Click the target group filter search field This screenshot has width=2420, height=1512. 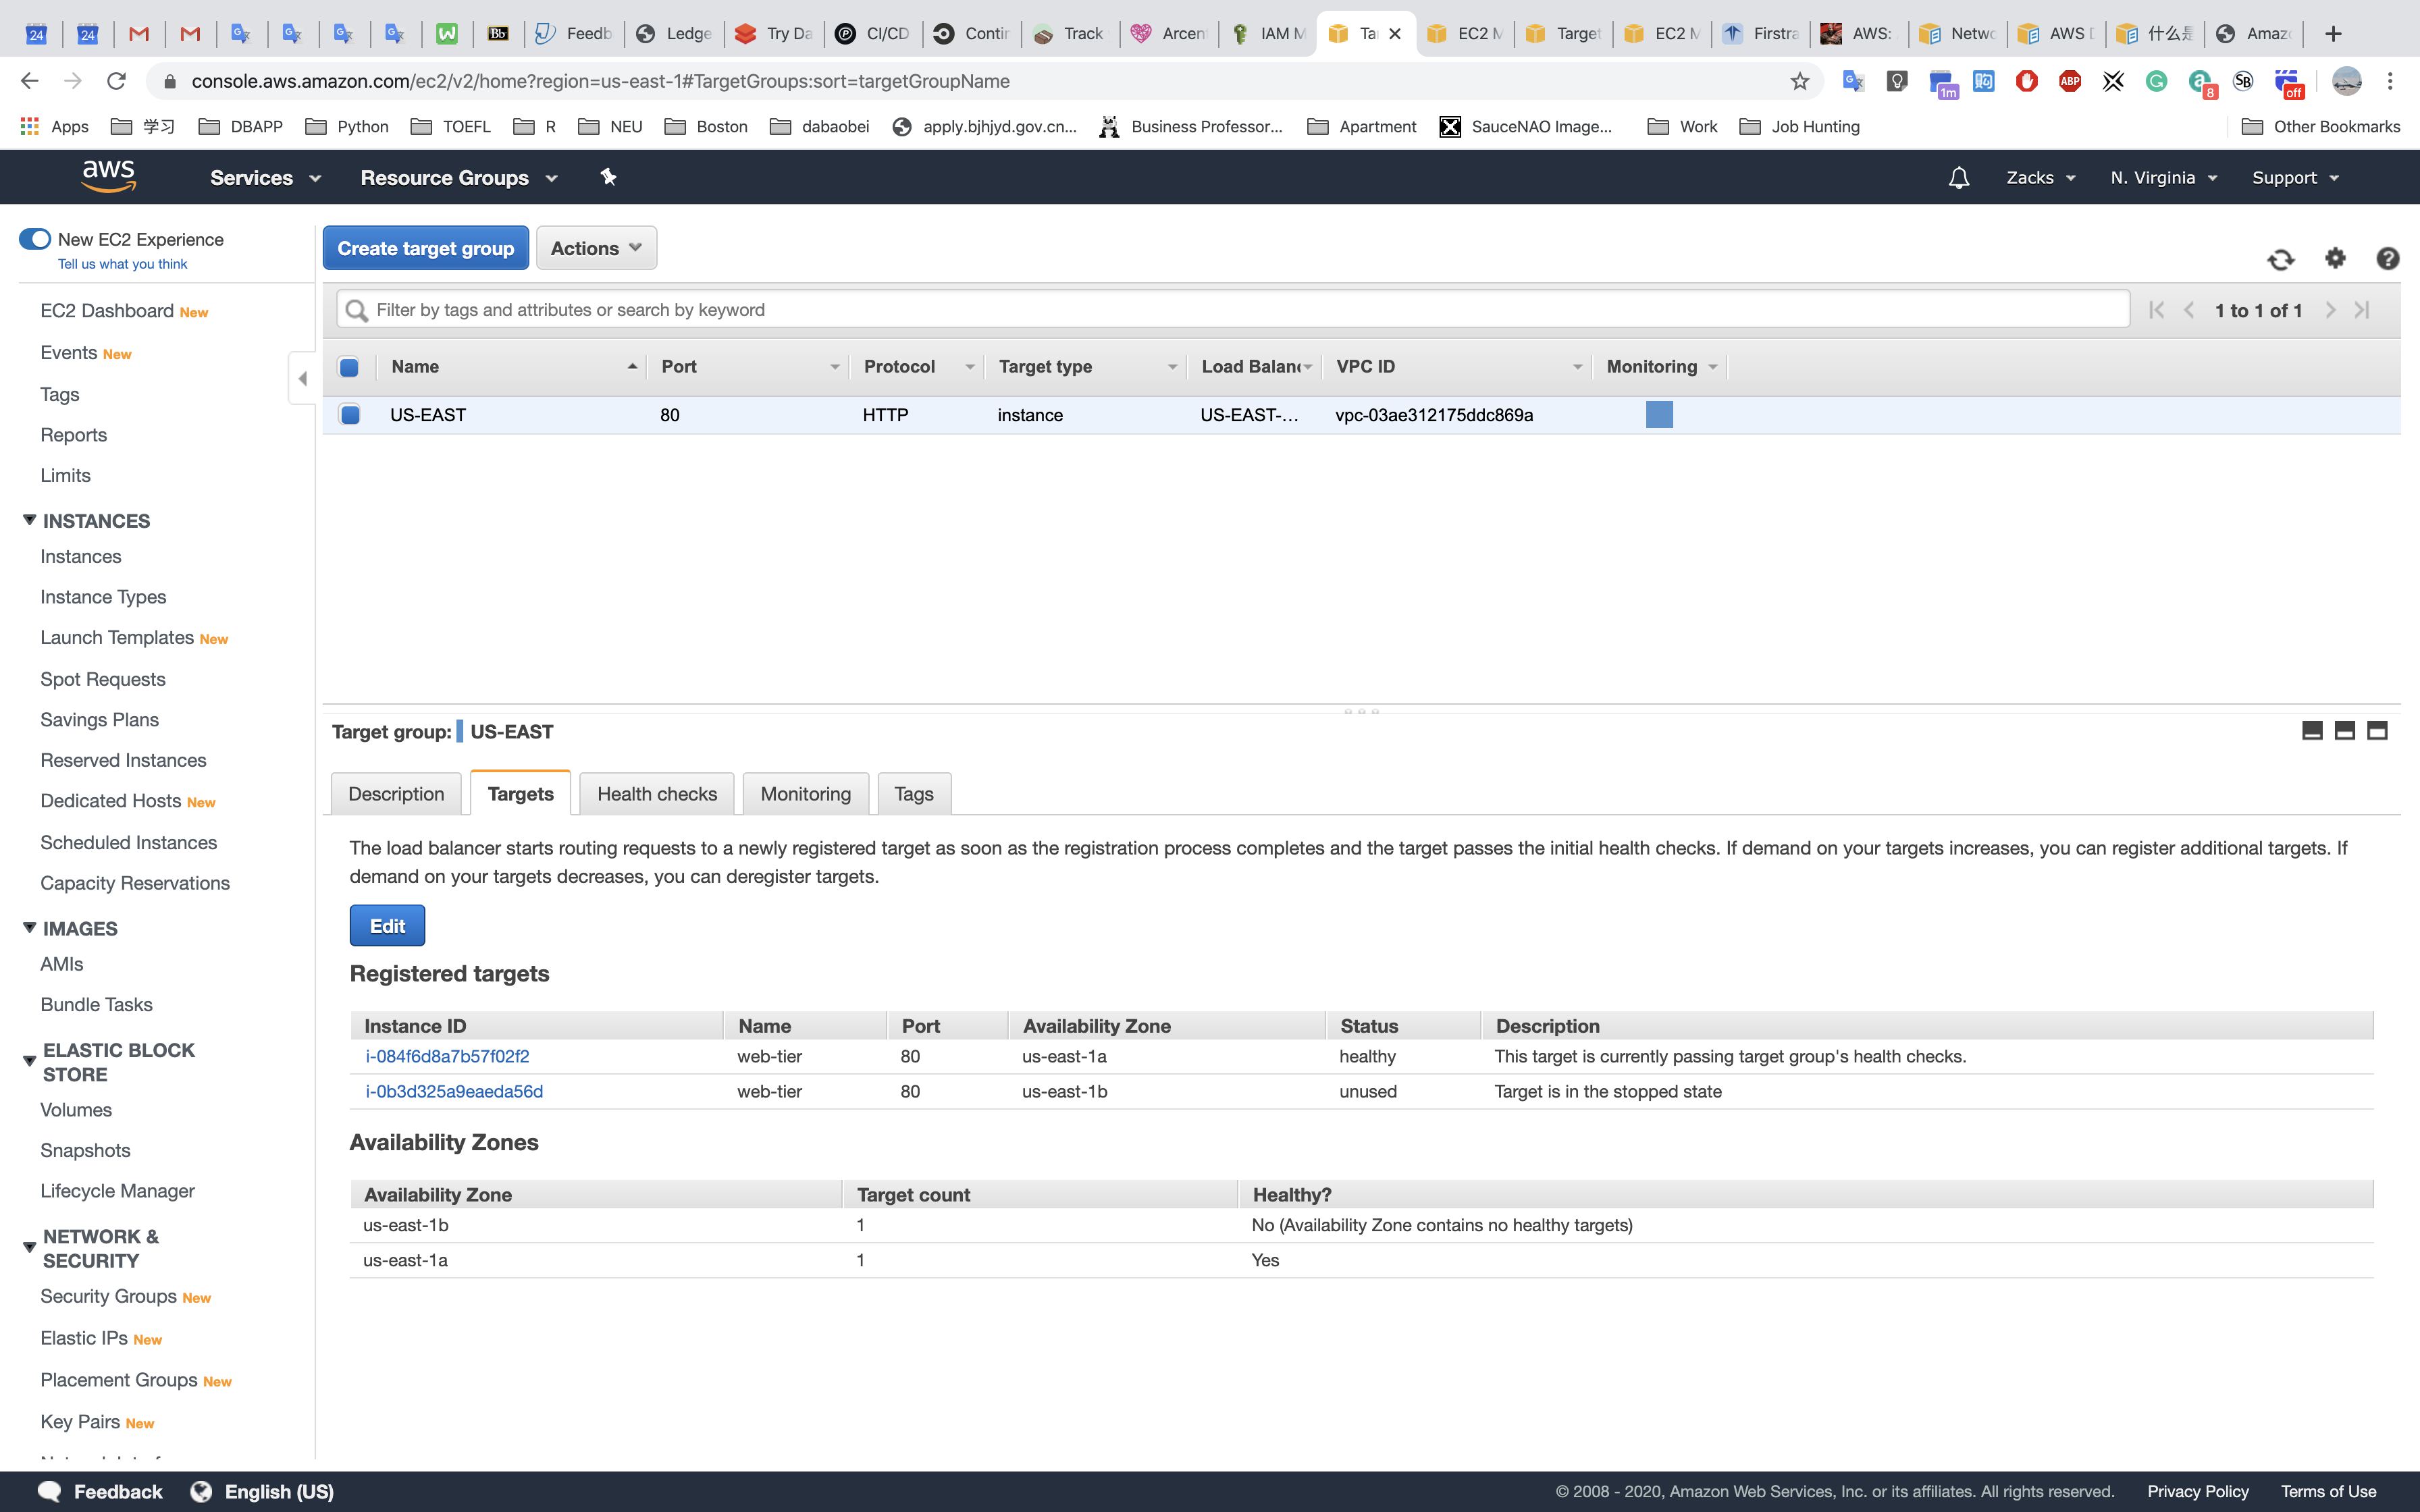(1240, 310)
